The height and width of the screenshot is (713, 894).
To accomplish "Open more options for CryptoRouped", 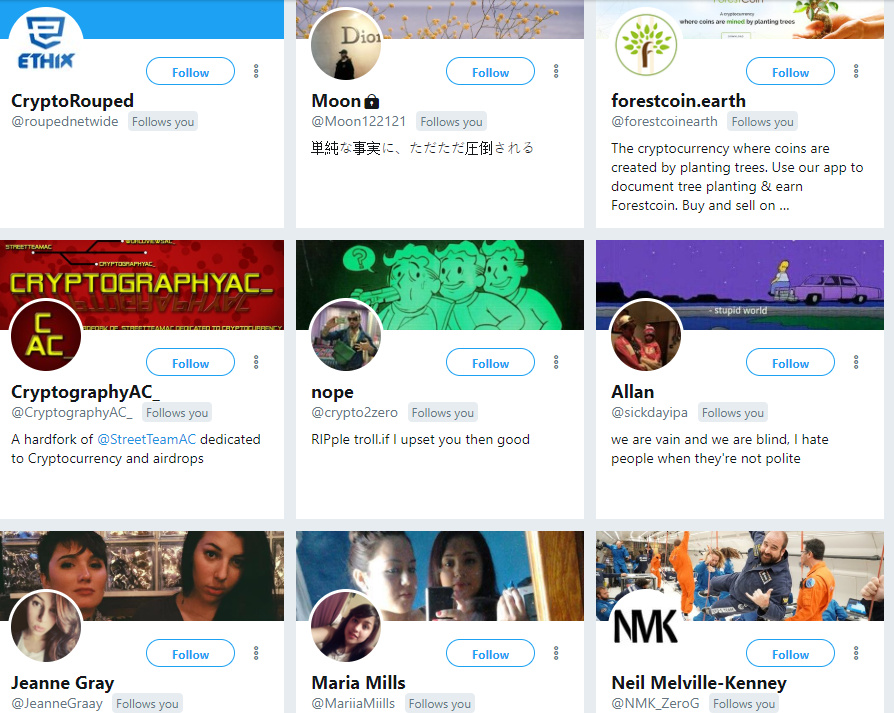I will (256, 71).
